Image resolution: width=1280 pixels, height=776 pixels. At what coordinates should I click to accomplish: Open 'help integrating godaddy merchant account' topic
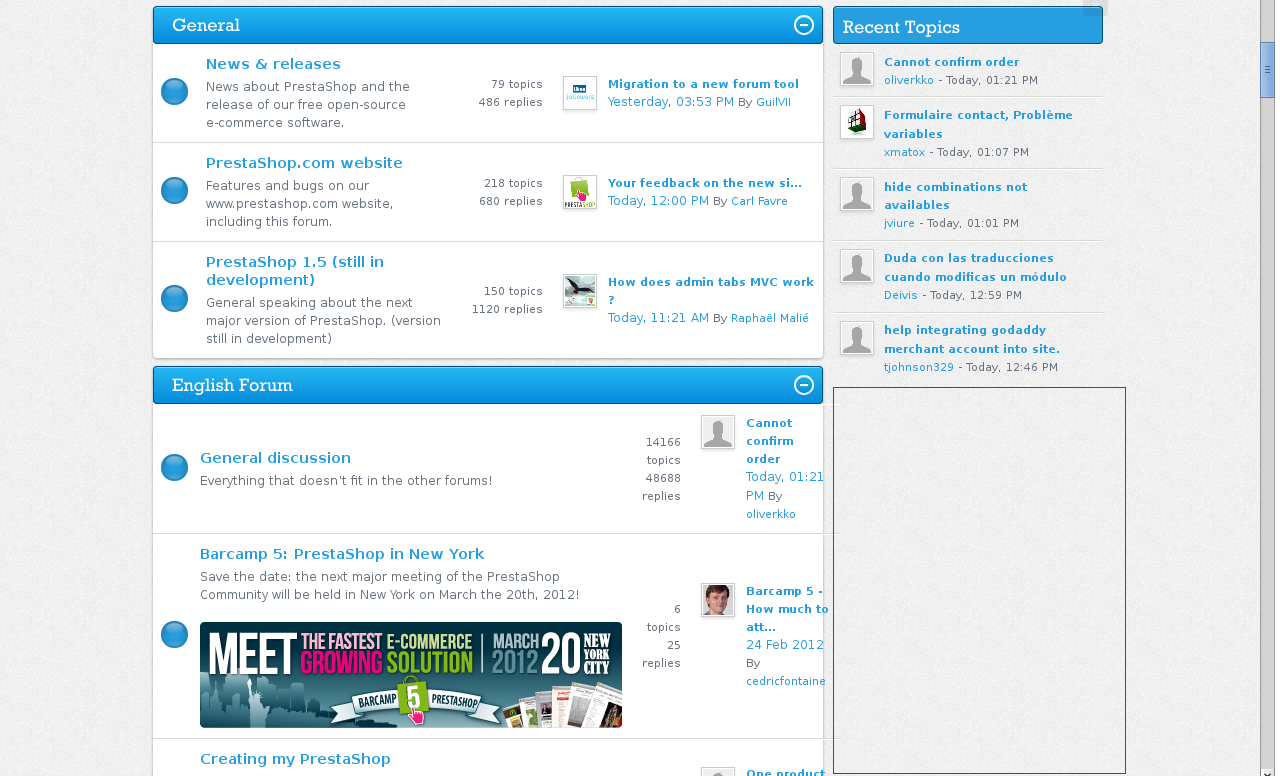coord(971,340)
